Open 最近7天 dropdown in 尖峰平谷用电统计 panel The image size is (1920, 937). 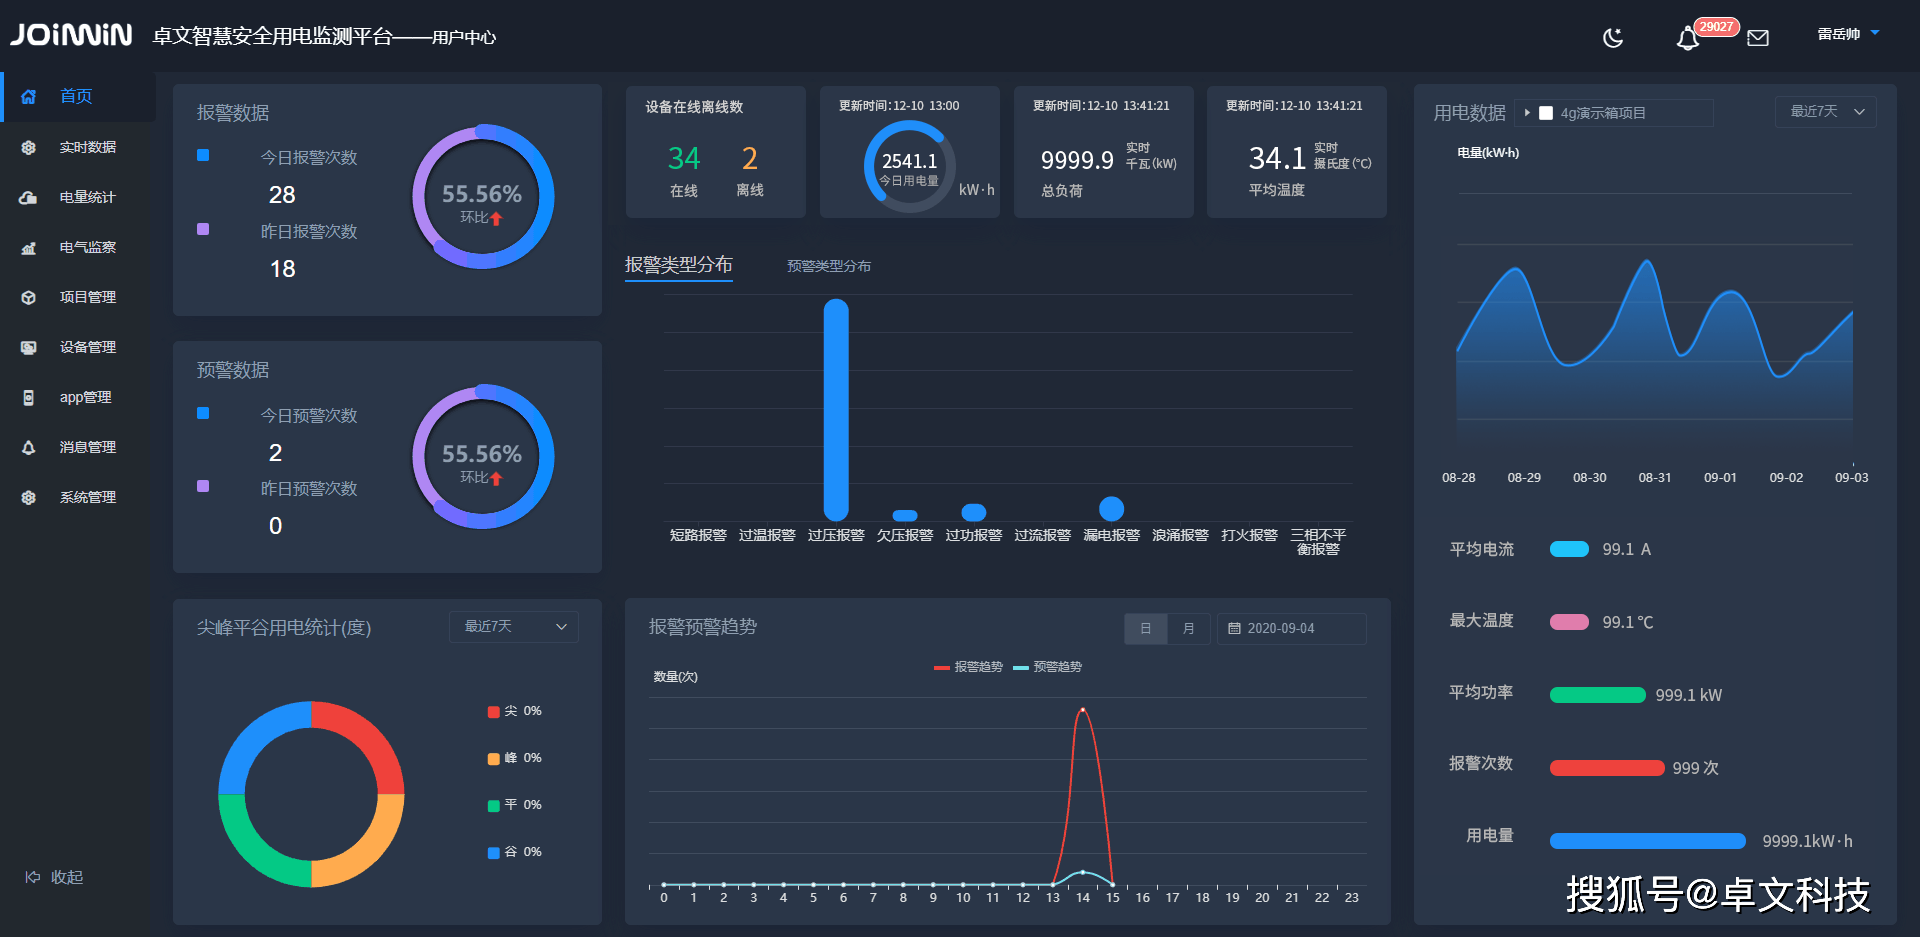(514, 626)
